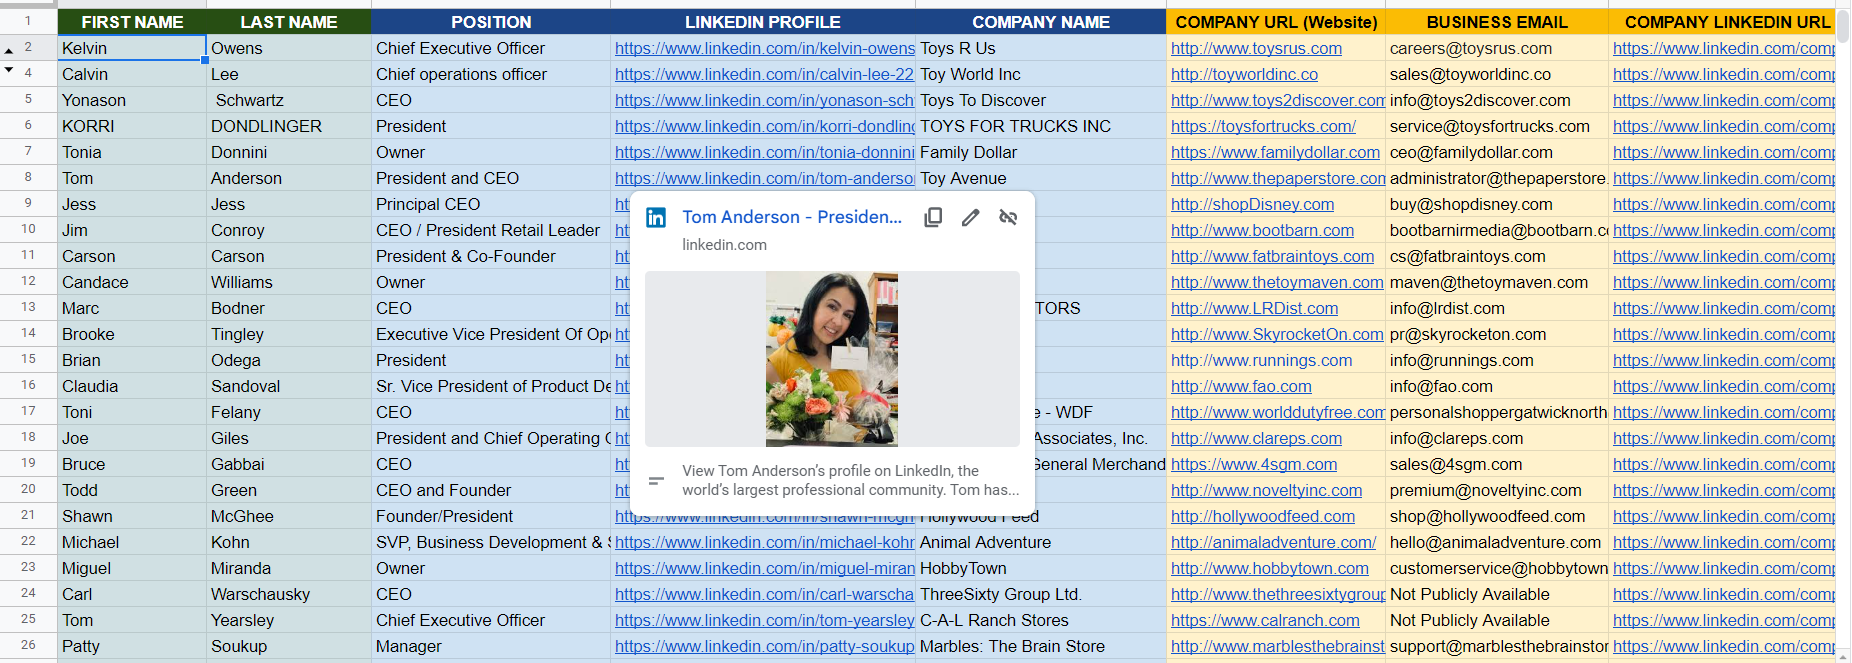Open Patty Soukup LinkedIn profile link
Viewport: 1852px width, 663px height.
coord(764,646)
